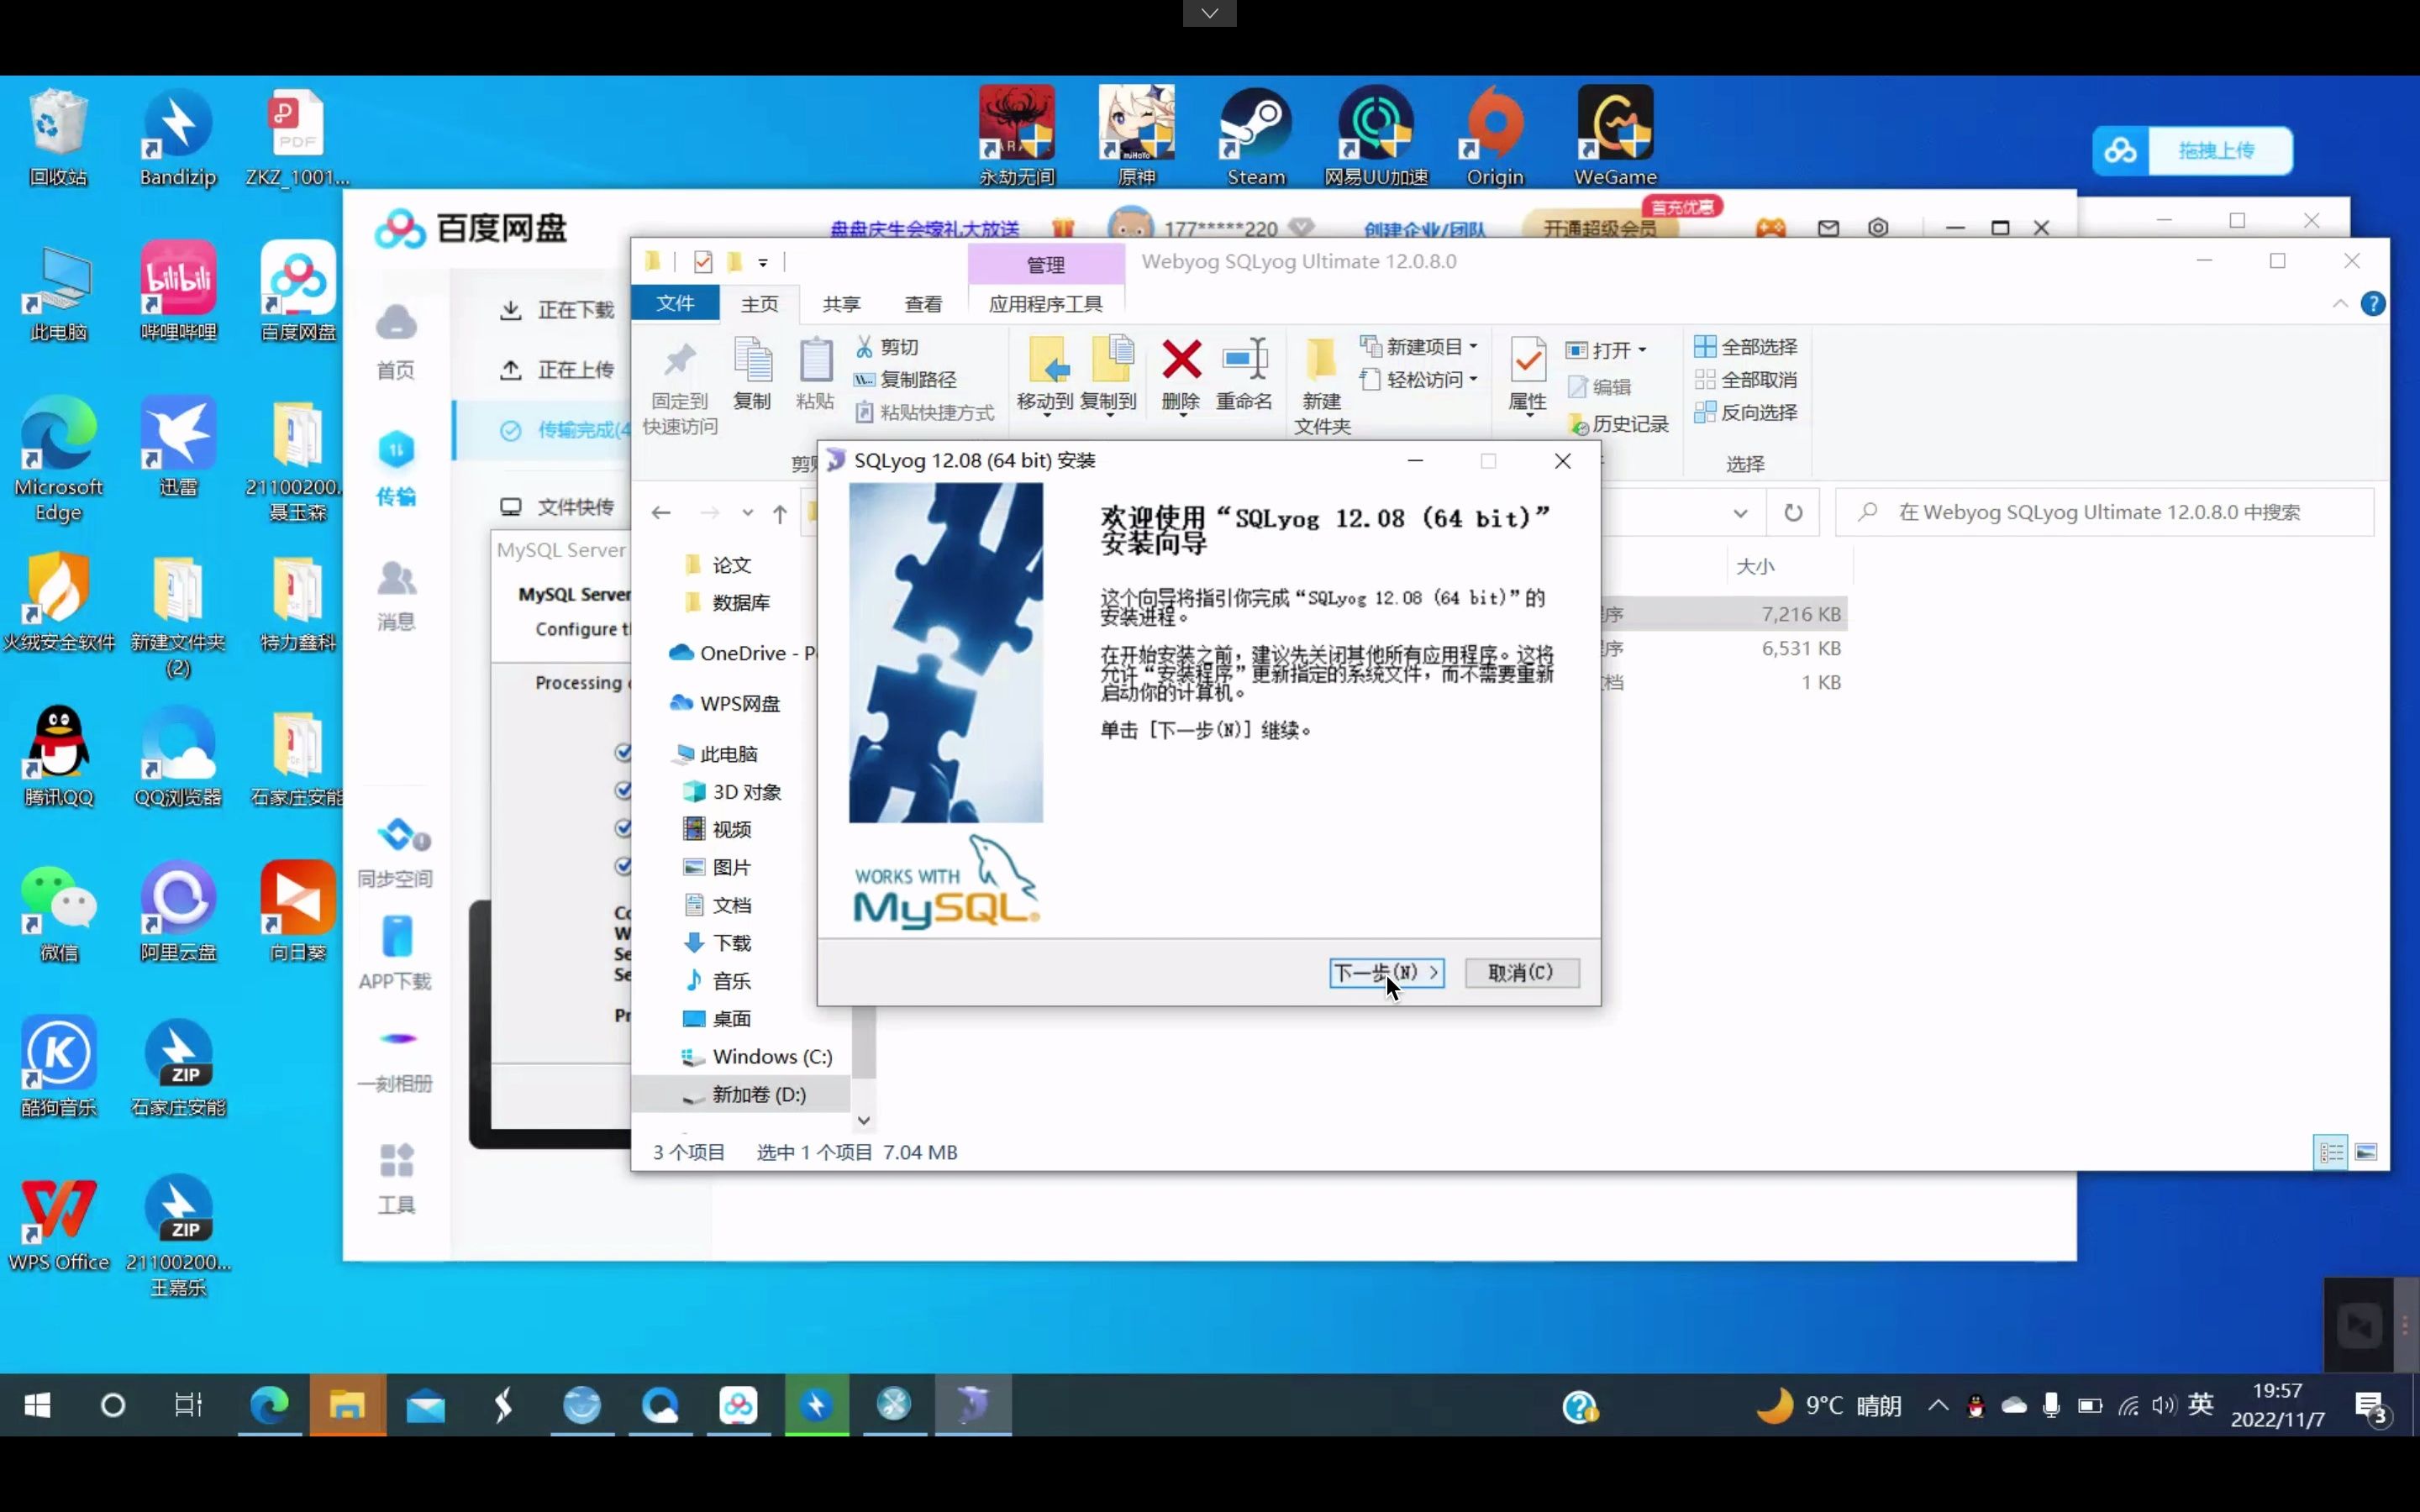Click Invert selection (反向选择) in ribbon
The width and height of the screenshot is (2420, 1512).
click(1746, 412)
